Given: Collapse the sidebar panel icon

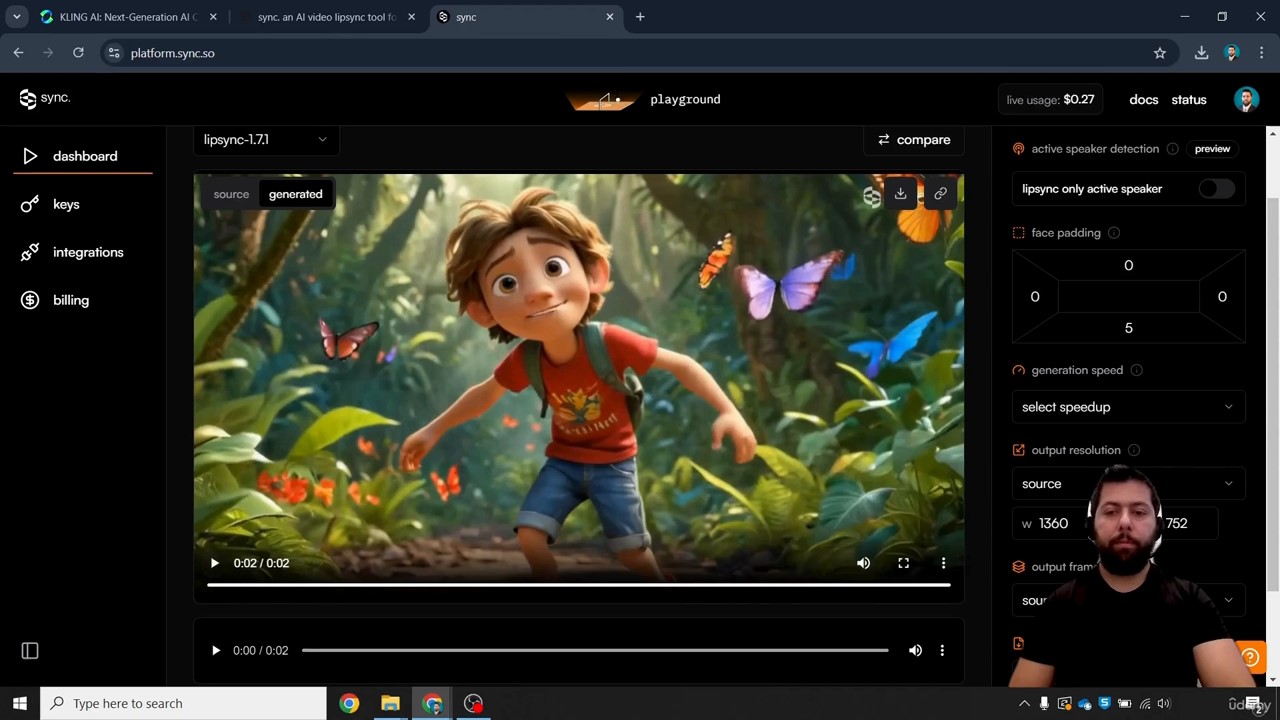Looking at the screenshot, I should point(30,651).
